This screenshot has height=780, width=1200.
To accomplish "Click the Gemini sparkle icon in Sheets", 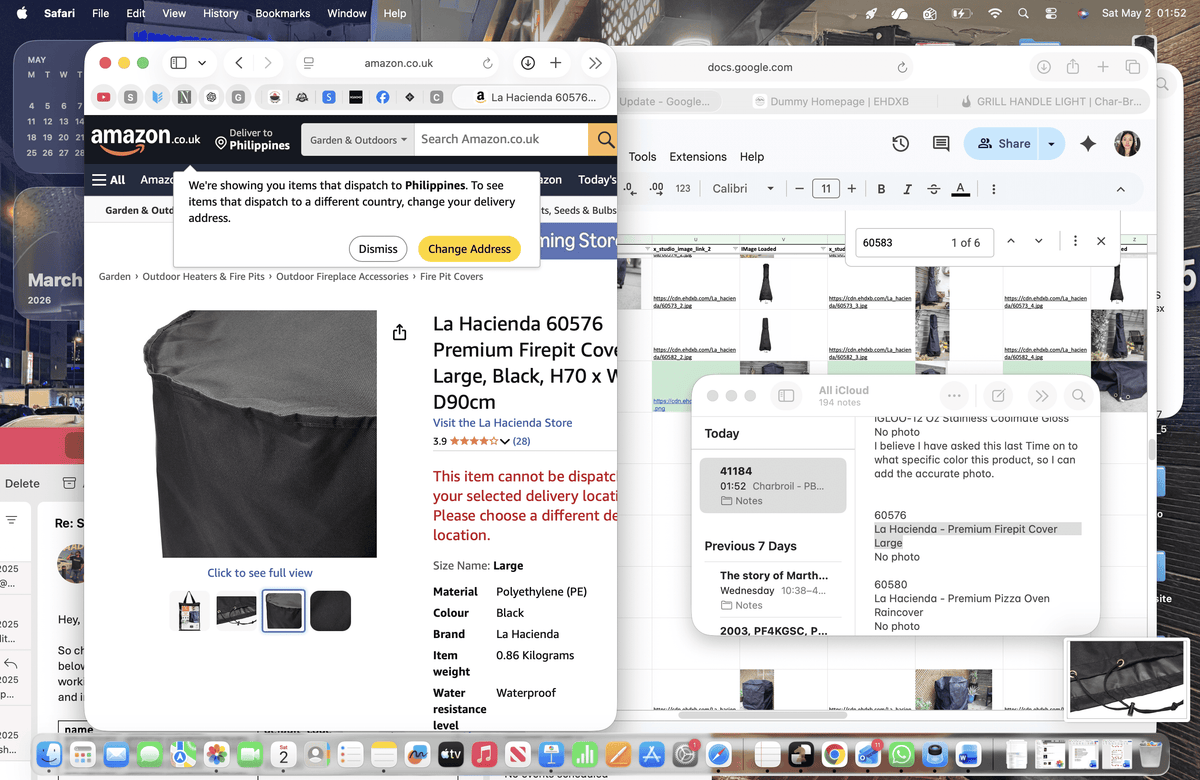I will pyautogui.click(x=1088, y=143).
